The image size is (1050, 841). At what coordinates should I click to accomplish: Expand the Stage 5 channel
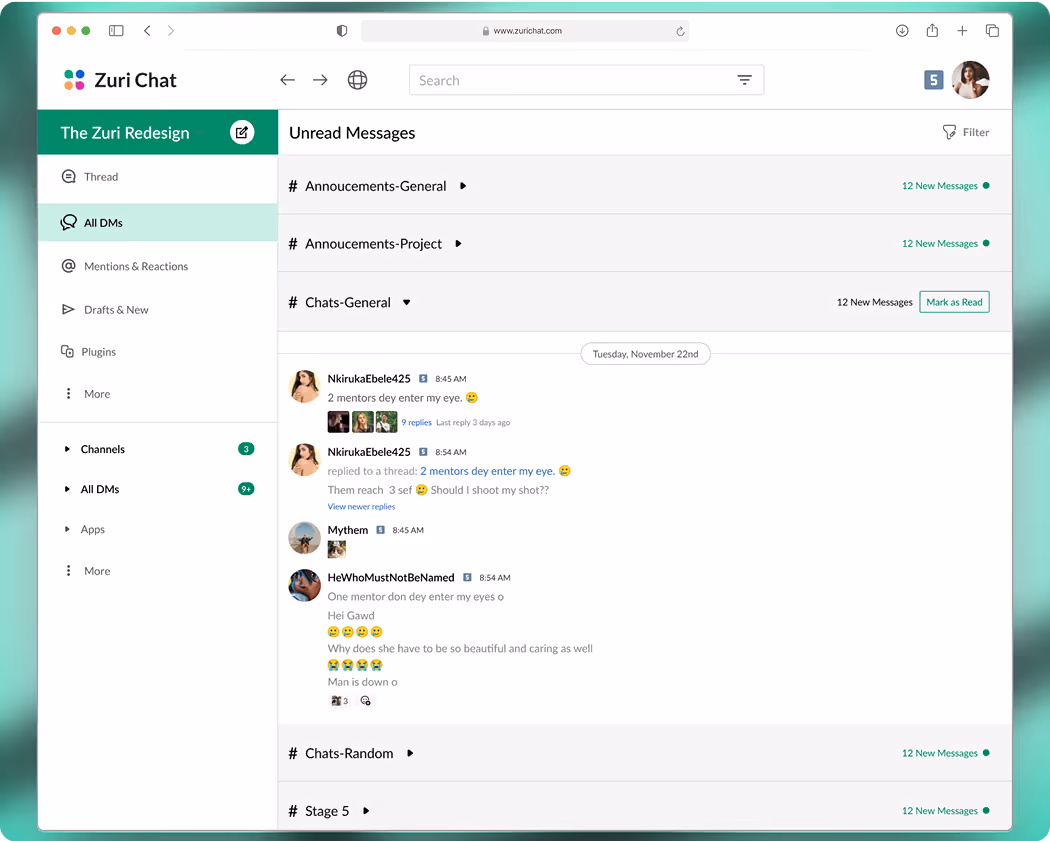[x=366, y=811]
